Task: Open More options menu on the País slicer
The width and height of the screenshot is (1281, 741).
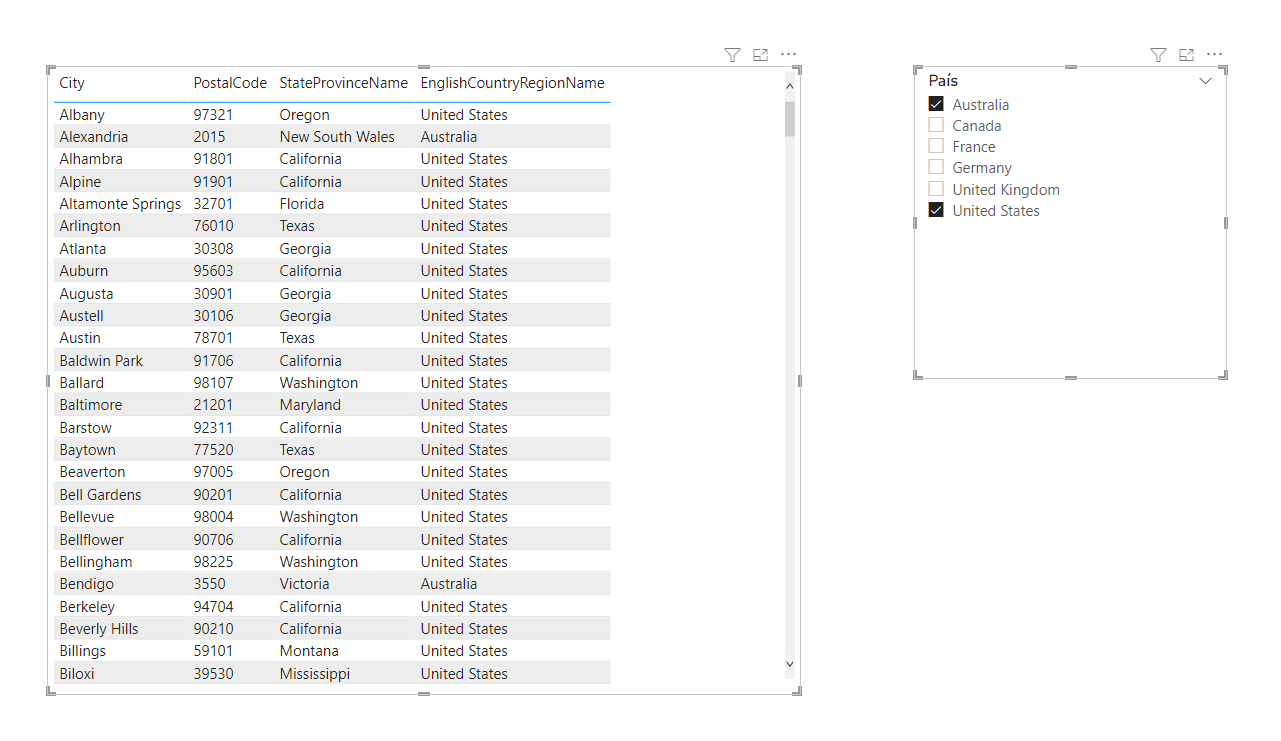Action: pos(1214,55)
